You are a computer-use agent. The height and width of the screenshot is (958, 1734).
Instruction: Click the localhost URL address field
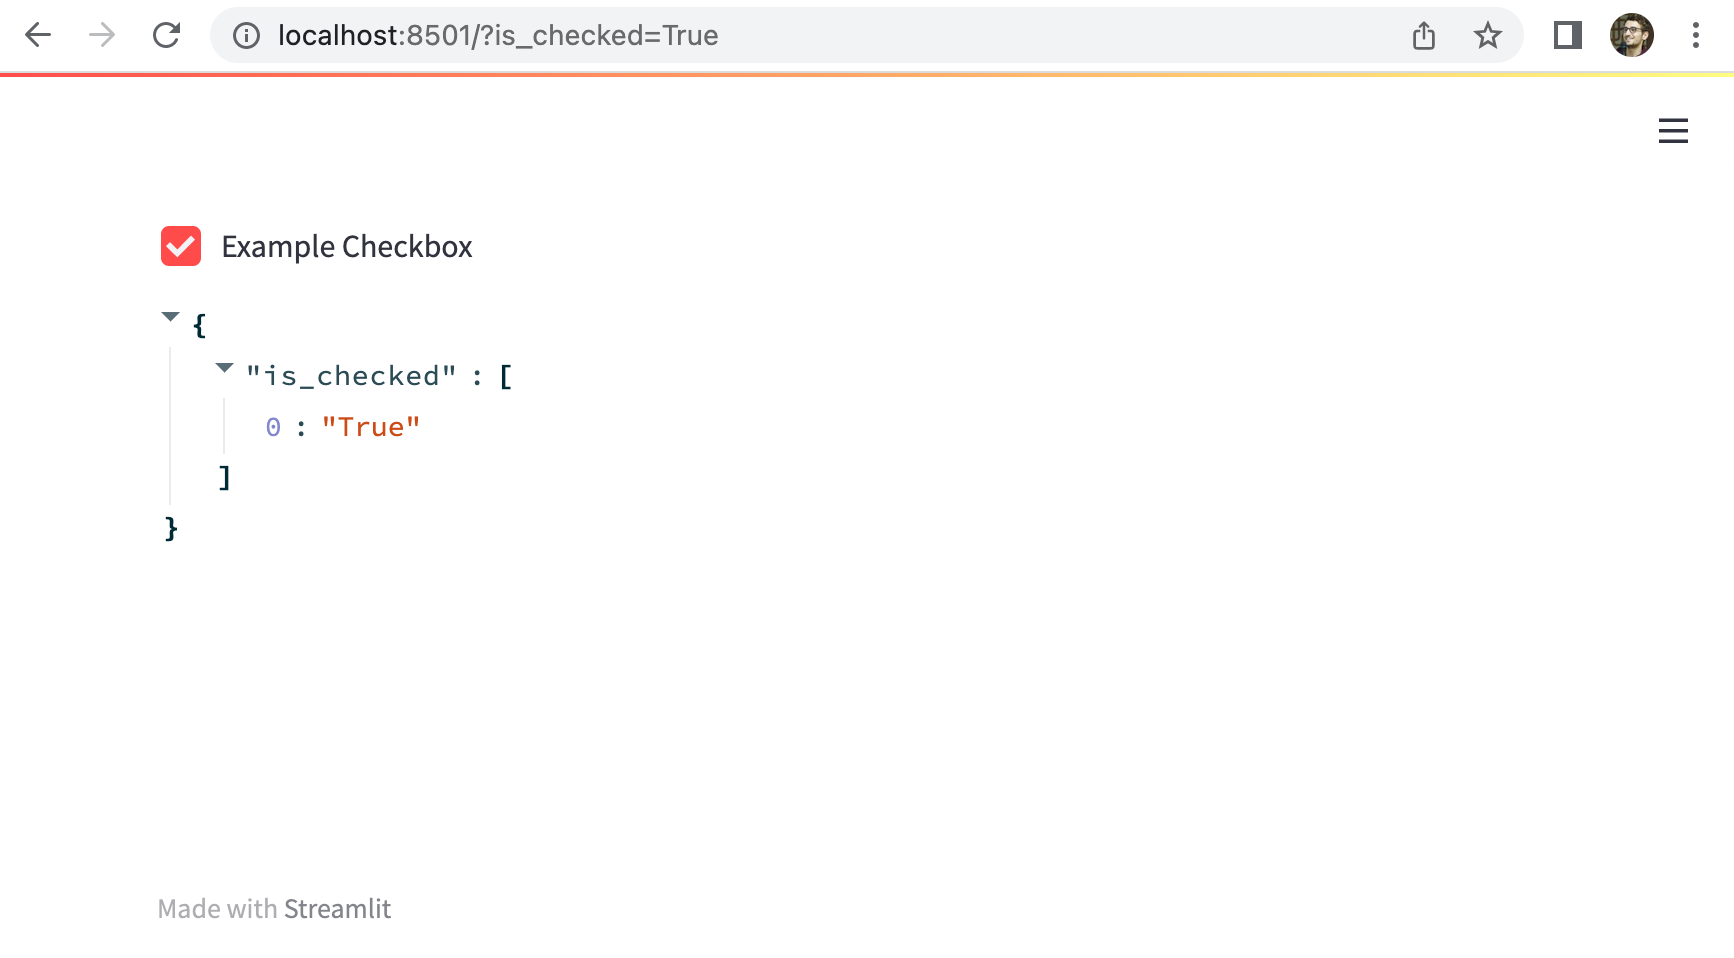[x=800, y=36]
